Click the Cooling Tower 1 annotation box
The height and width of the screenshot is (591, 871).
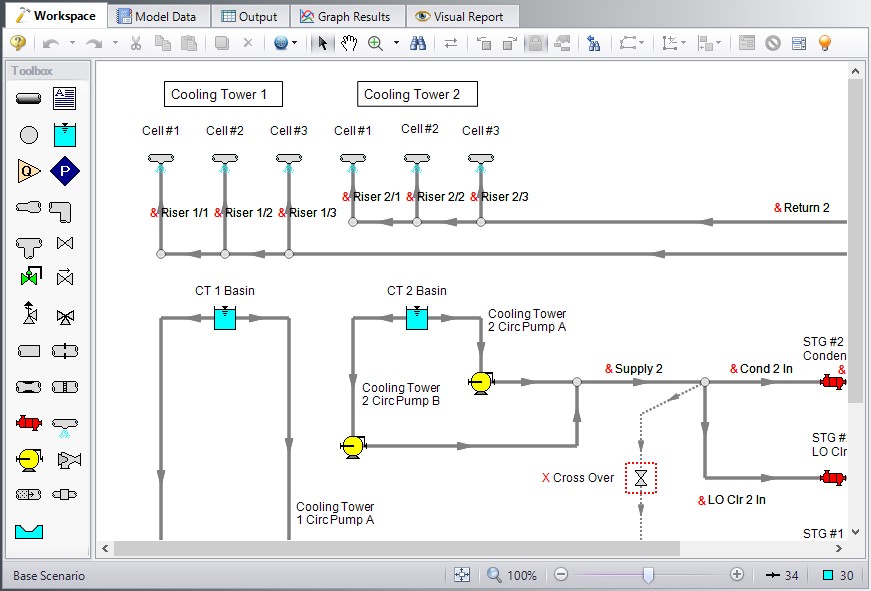coord(223,94)
